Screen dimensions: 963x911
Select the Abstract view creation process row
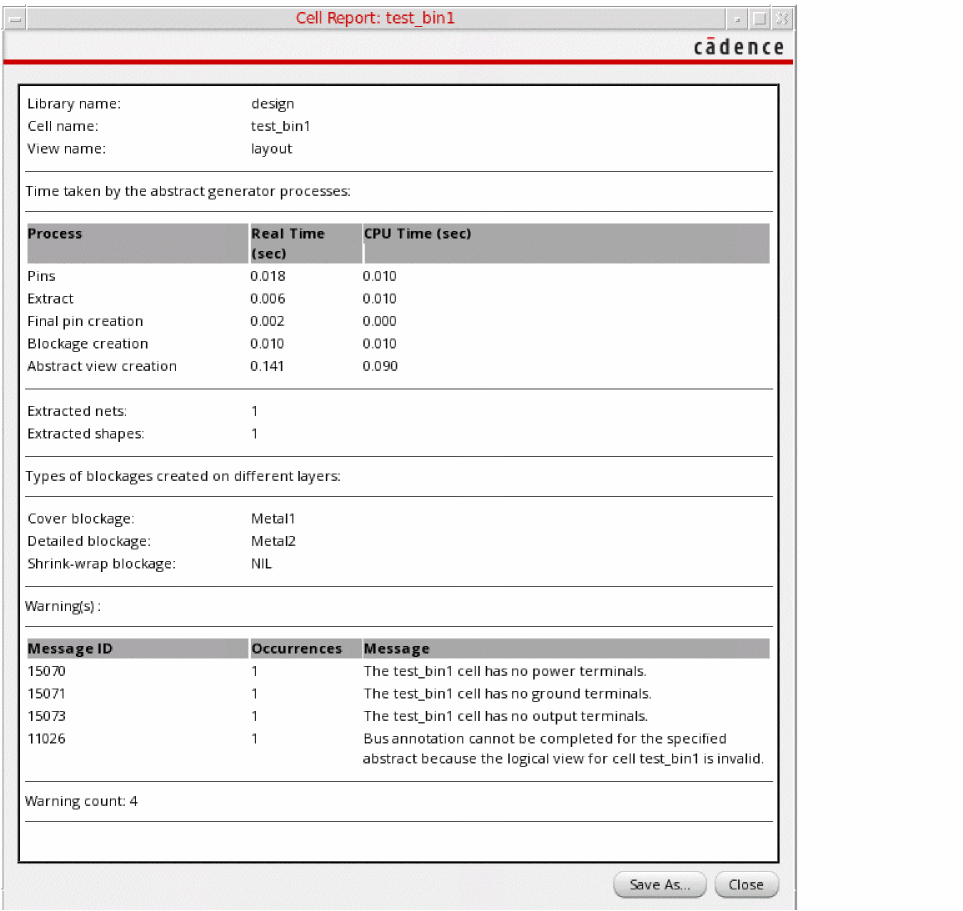(102, 366)
